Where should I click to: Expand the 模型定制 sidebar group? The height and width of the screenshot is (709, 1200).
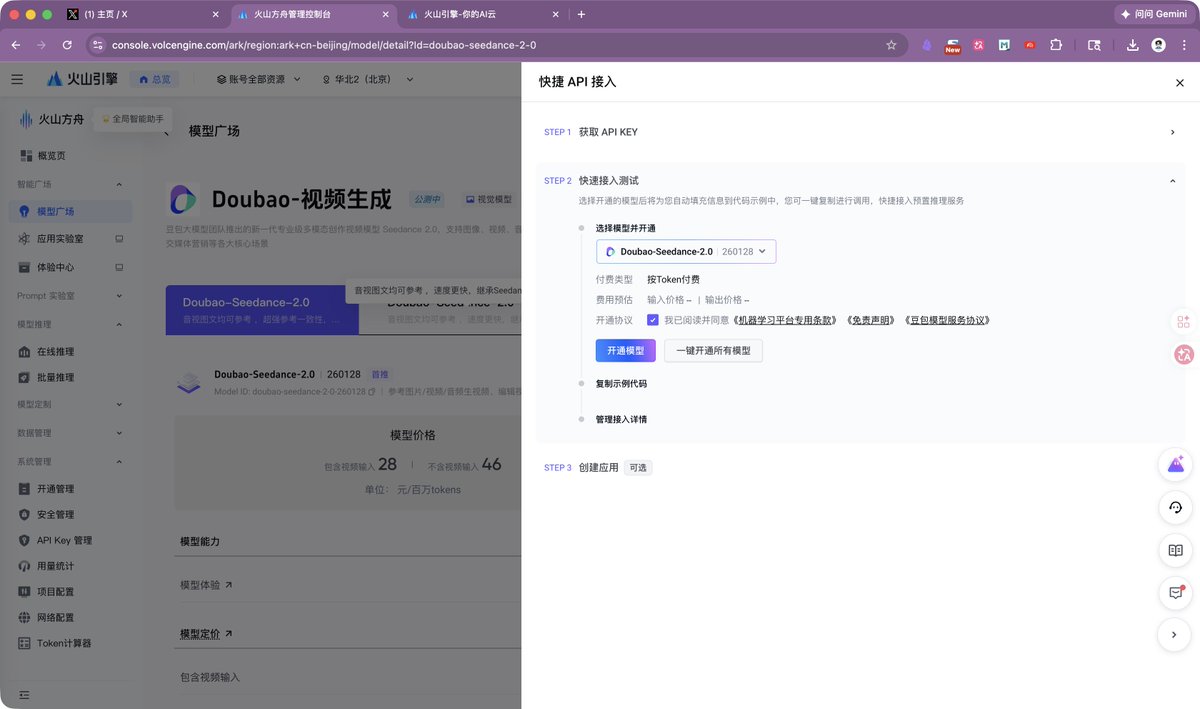(119, 405)
